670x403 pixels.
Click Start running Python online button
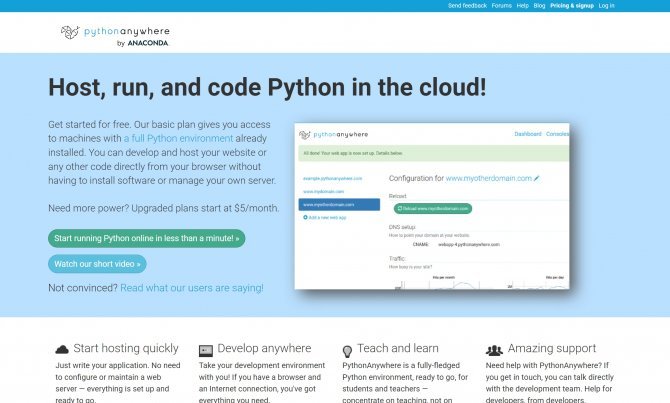[147, 238]
